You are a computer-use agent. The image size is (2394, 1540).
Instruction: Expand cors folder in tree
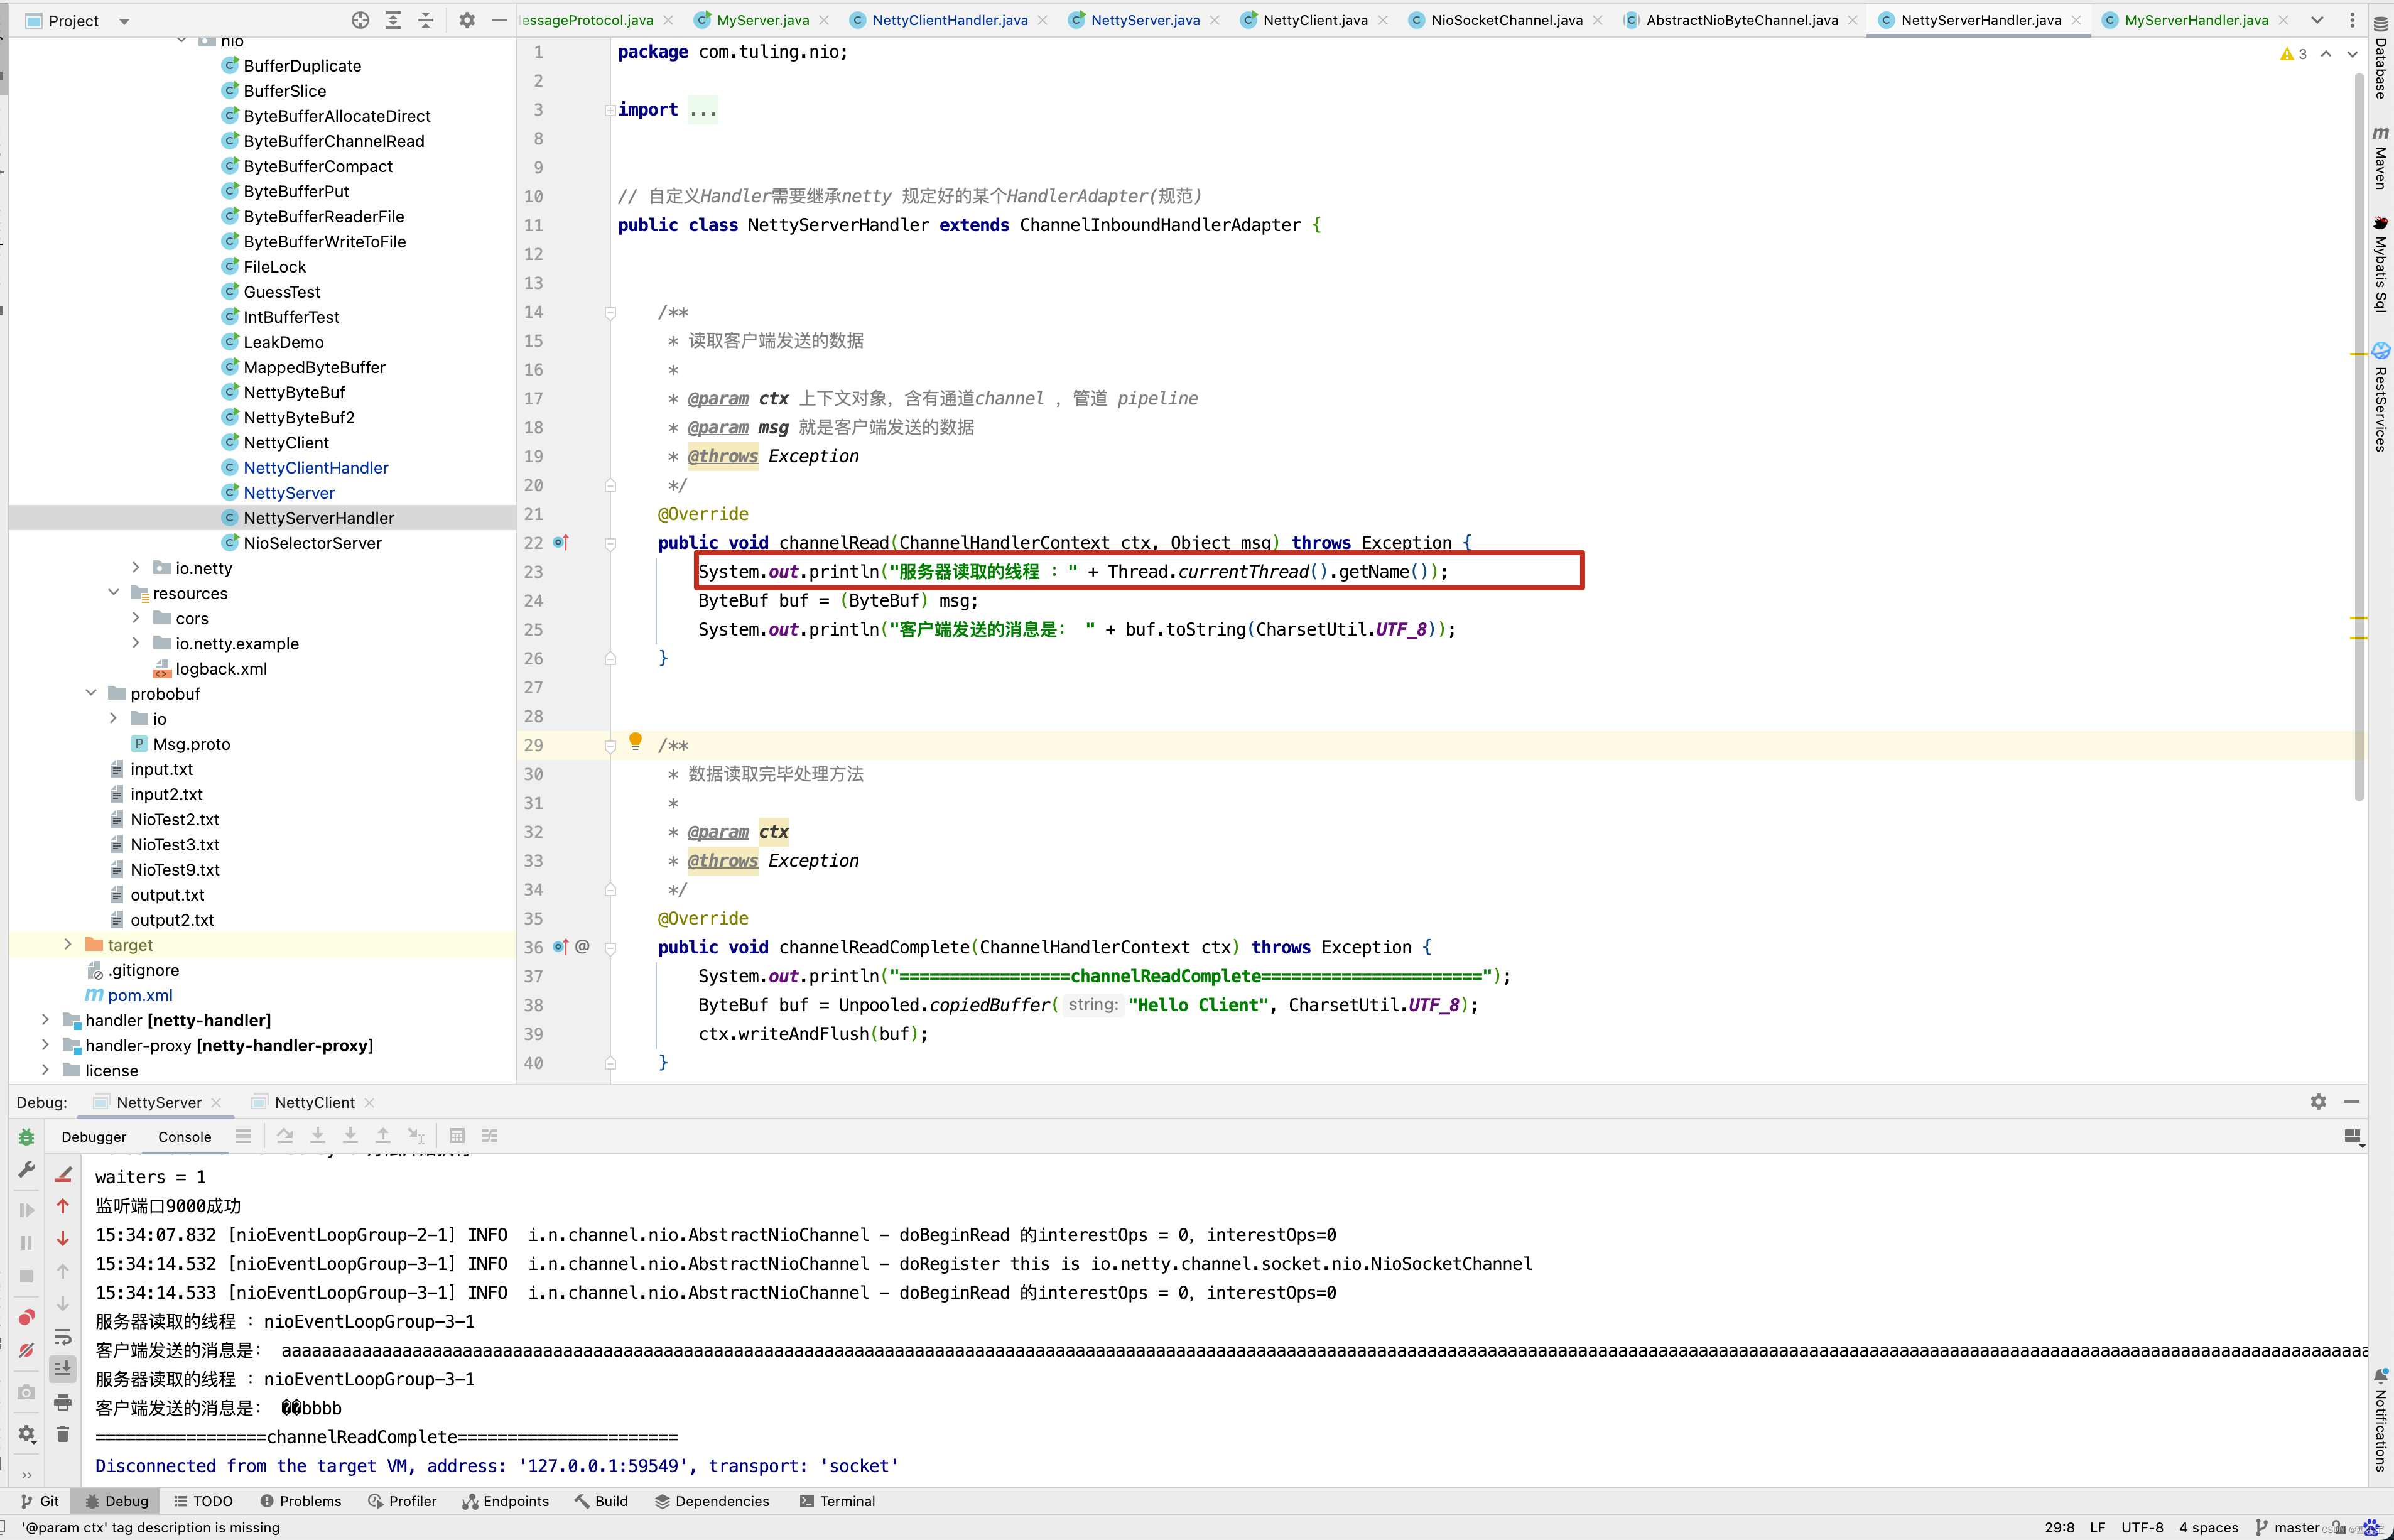pyautogui.click(x=136, y=617)
